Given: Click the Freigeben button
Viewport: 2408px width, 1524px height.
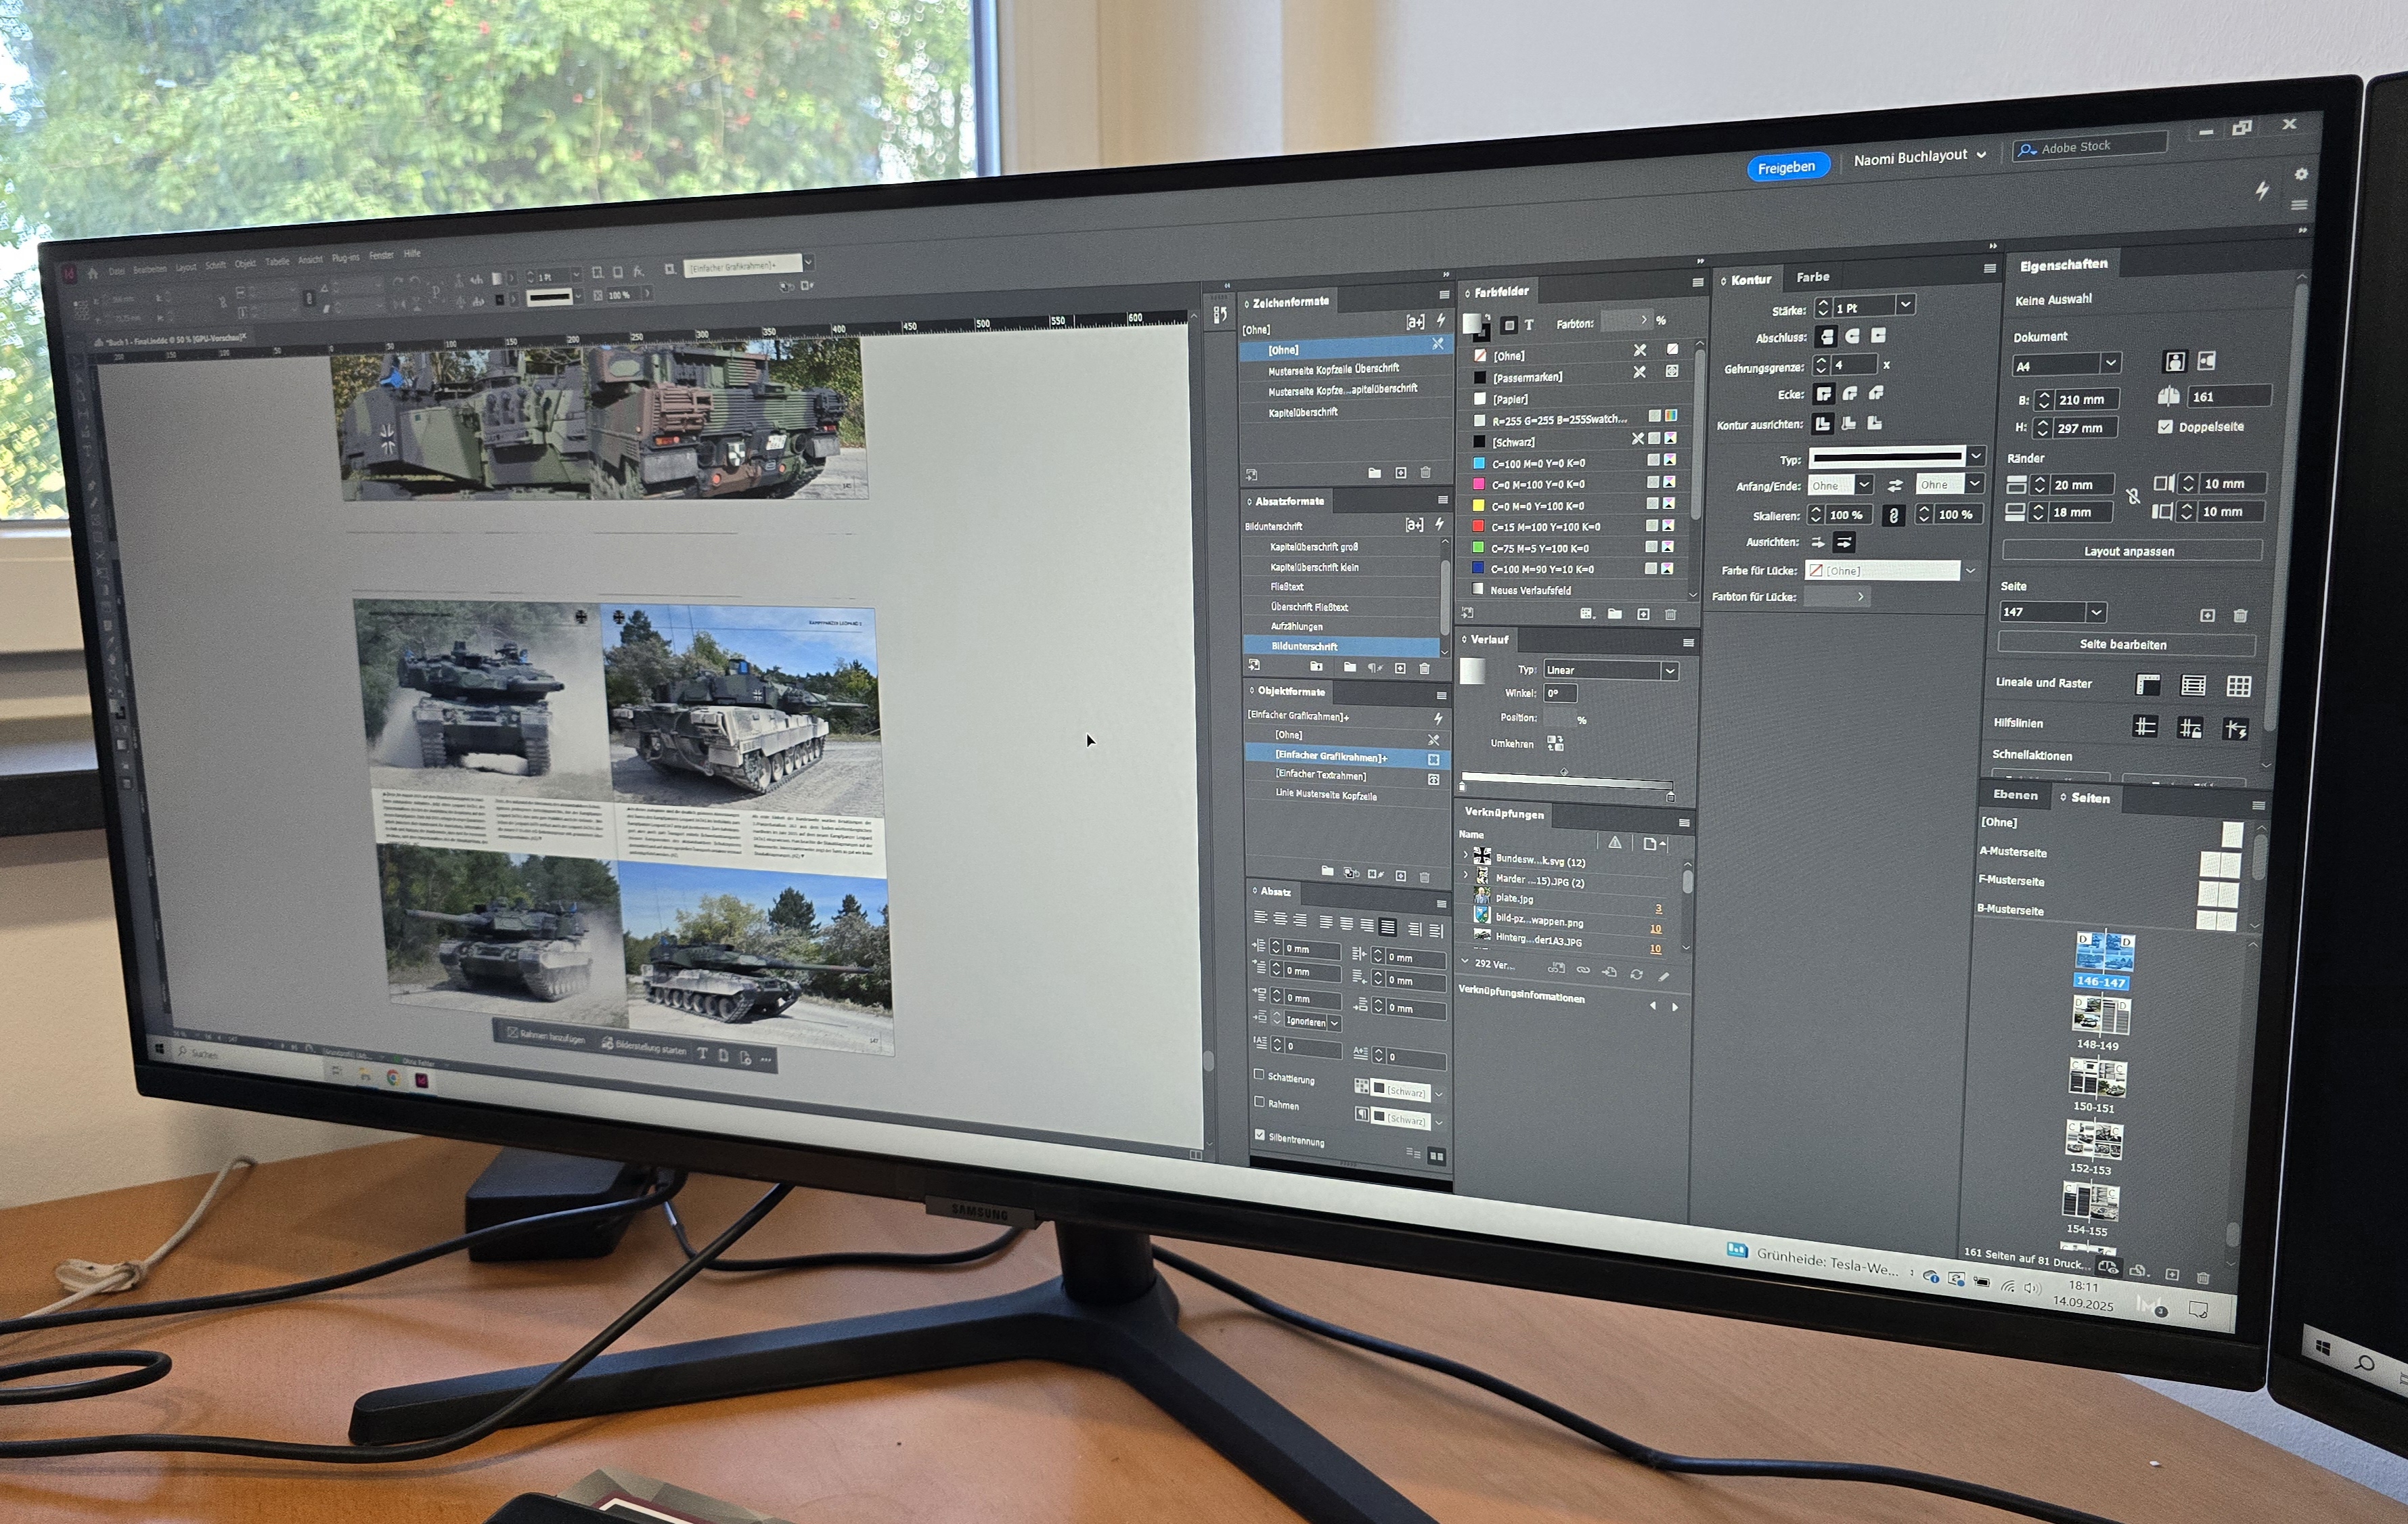Looking at the screenshot, I should [x=1786, y=167].
